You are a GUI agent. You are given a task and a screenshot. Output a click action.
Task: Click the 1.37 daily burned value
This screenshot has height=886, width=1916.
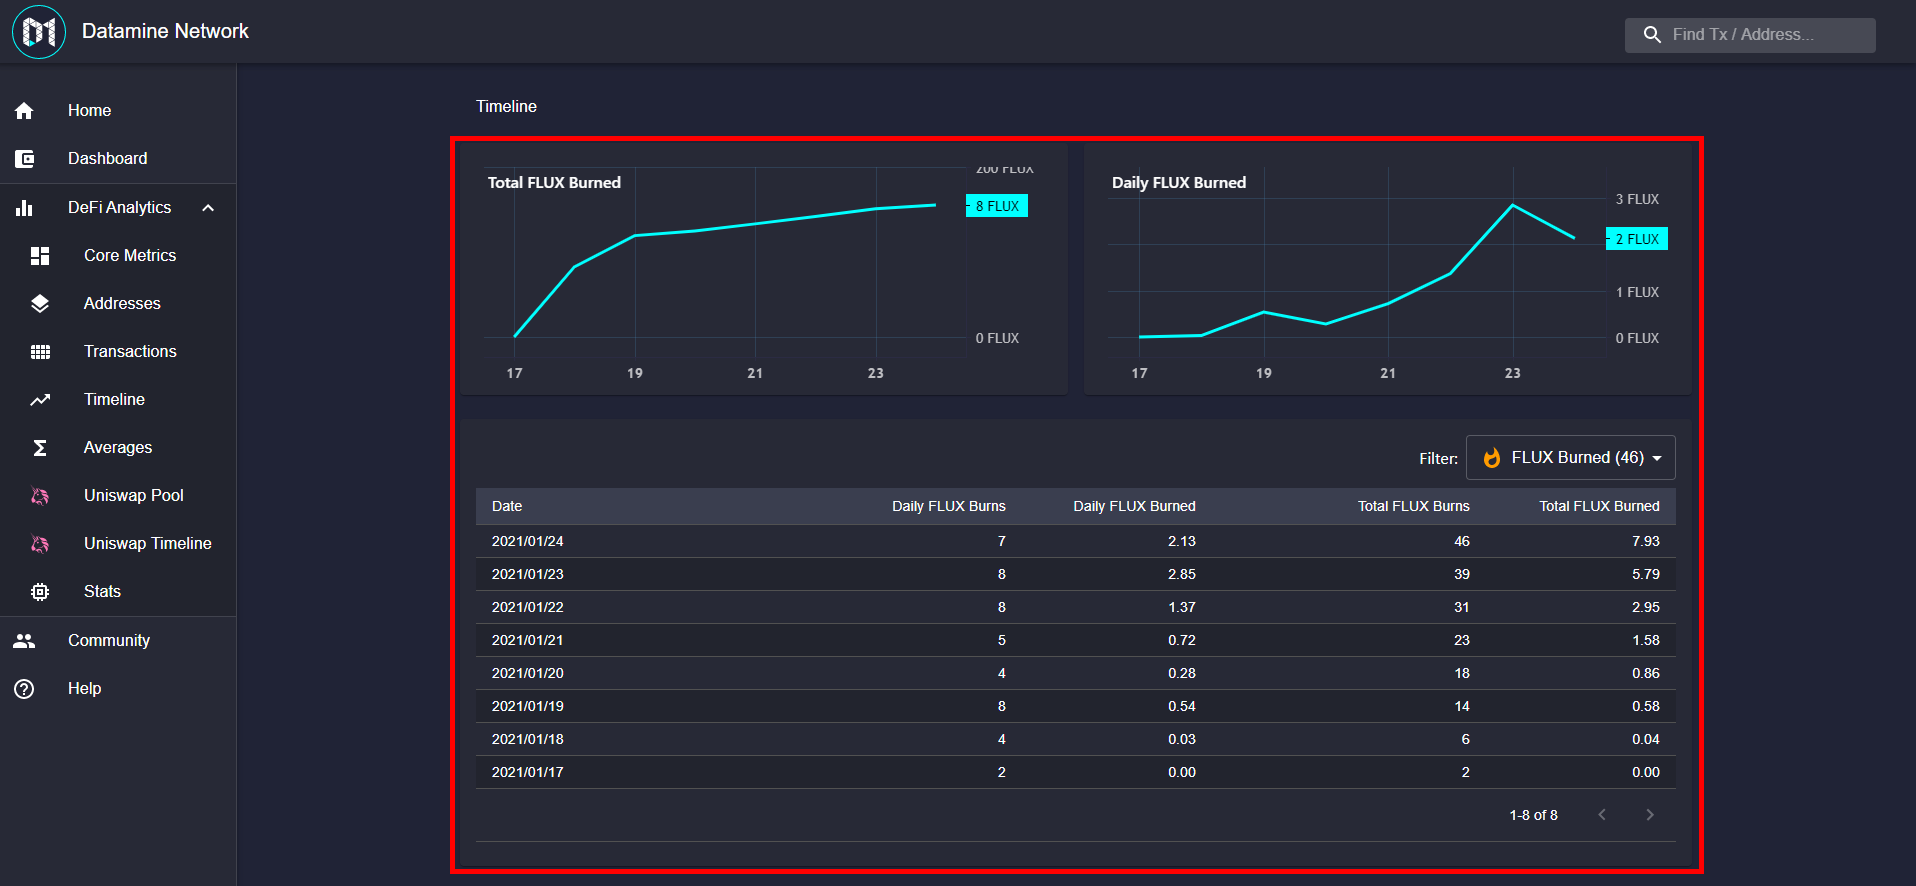pyautogui.click(x=1182, y=608)
